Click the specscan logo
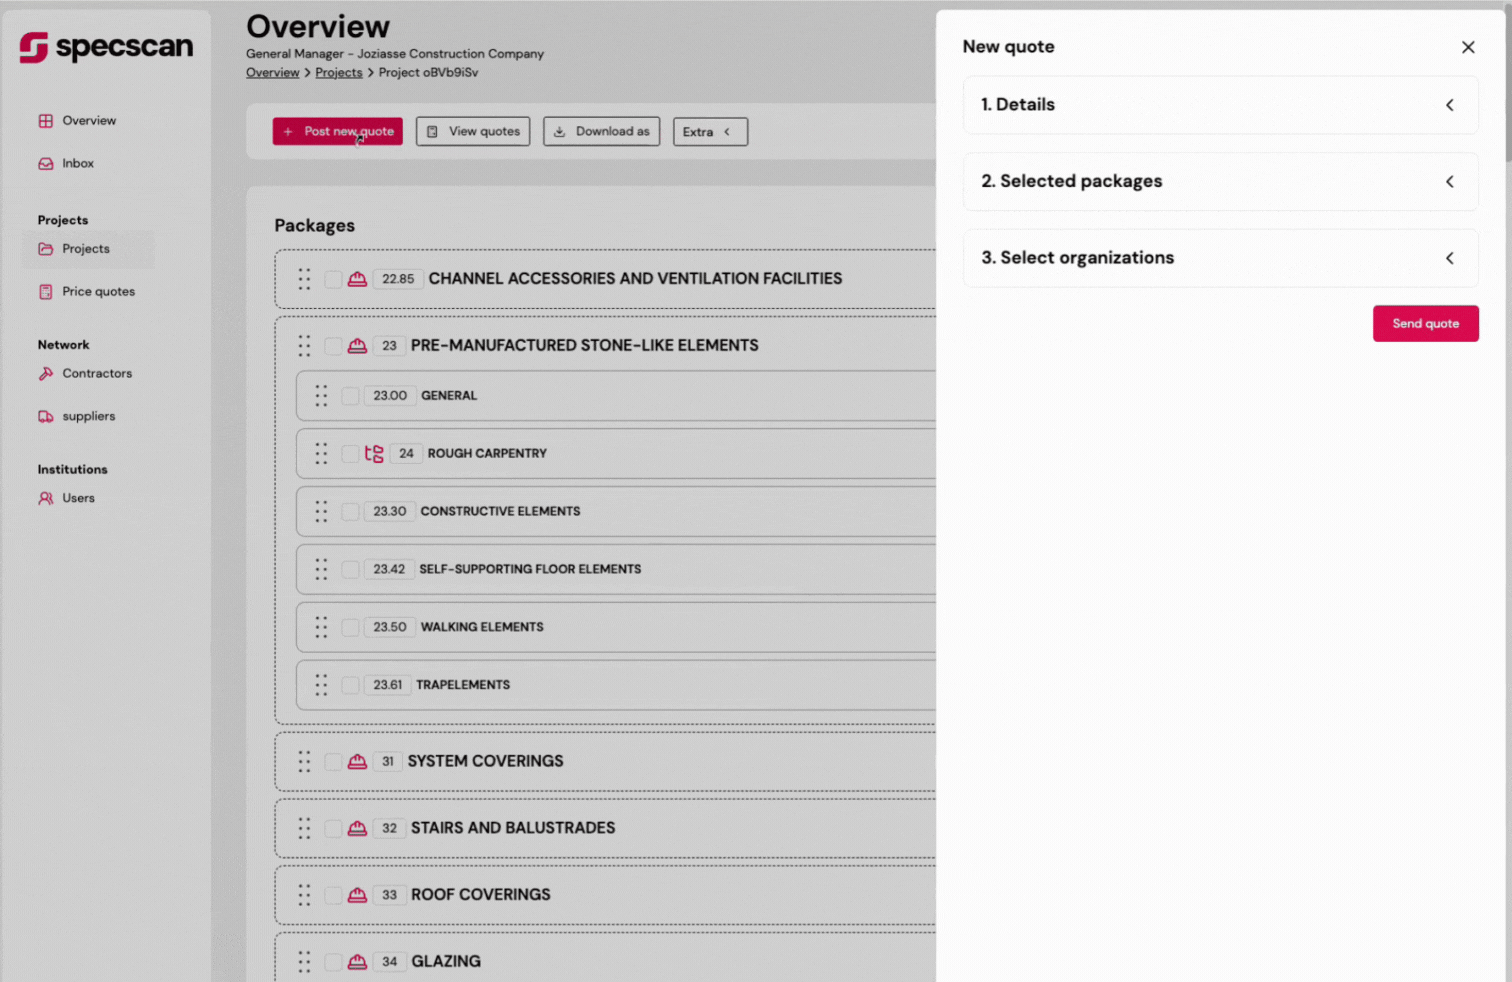The width and height of the screenshot is (1512, 982). [106, 47]
